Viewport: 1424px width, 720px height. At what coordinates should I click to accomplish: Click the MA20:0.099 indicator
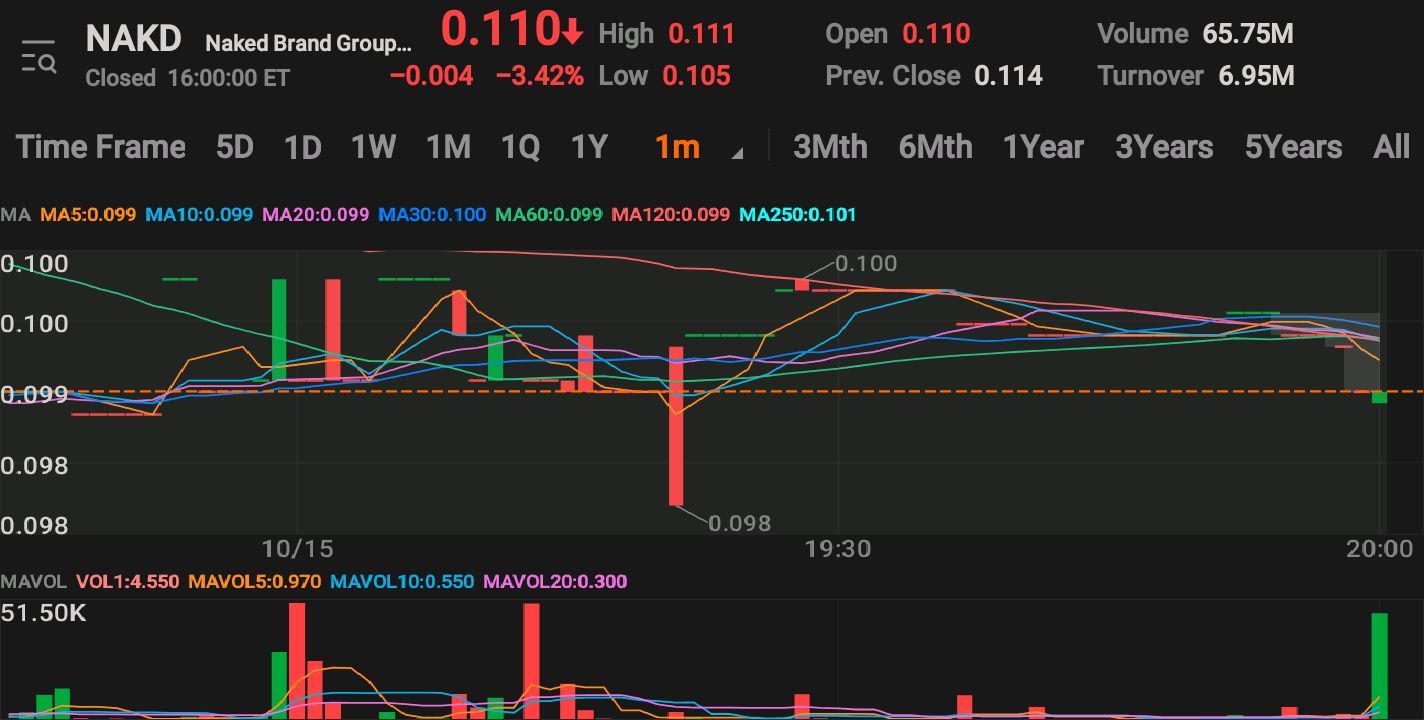click(315, 214)
